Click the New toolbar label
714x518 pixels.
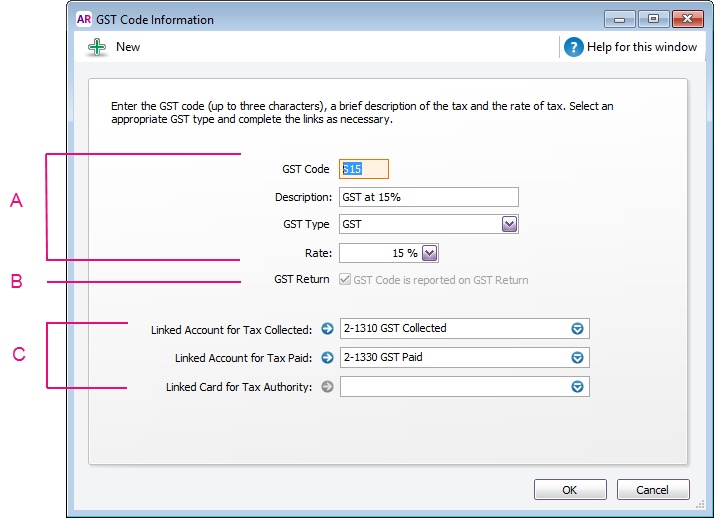[128, 47]
